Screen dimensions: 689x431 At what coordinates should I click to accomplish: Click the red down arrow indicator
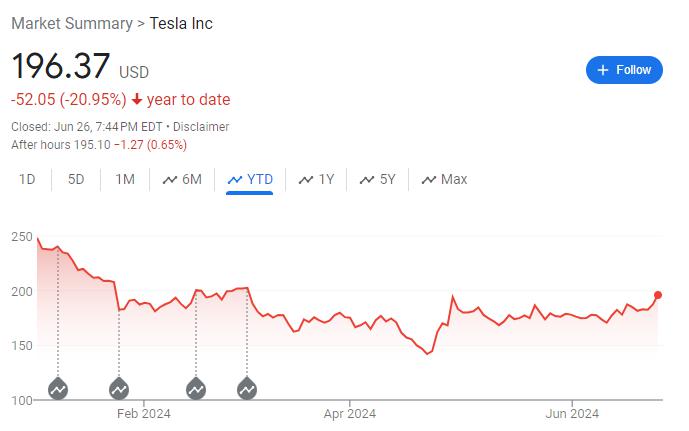click(x=137, y=100)
